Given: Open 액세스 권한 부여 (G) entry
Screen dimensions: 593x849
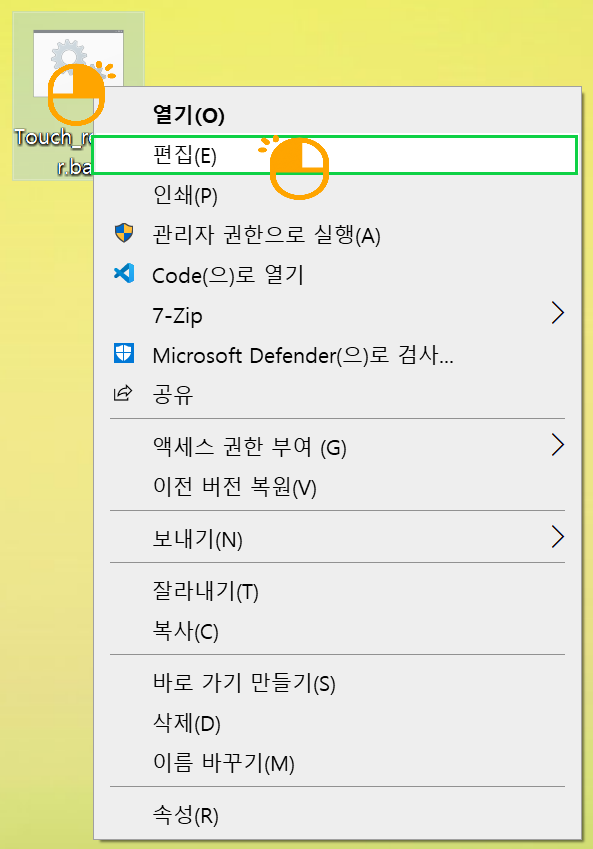Looking at the screenshot, I should (249, 447).
